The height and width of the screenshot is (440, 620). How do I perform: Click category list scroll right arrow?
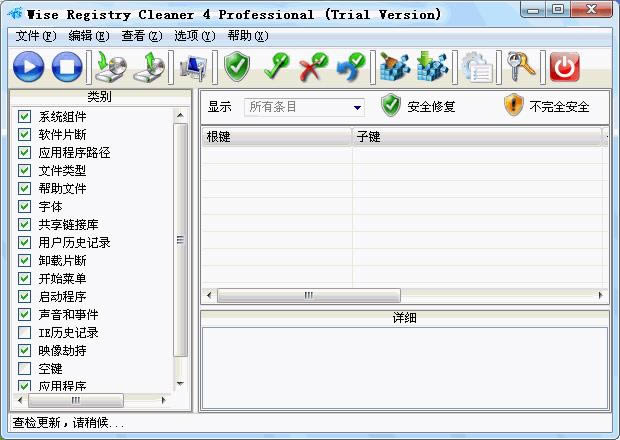tap(163, 400)
